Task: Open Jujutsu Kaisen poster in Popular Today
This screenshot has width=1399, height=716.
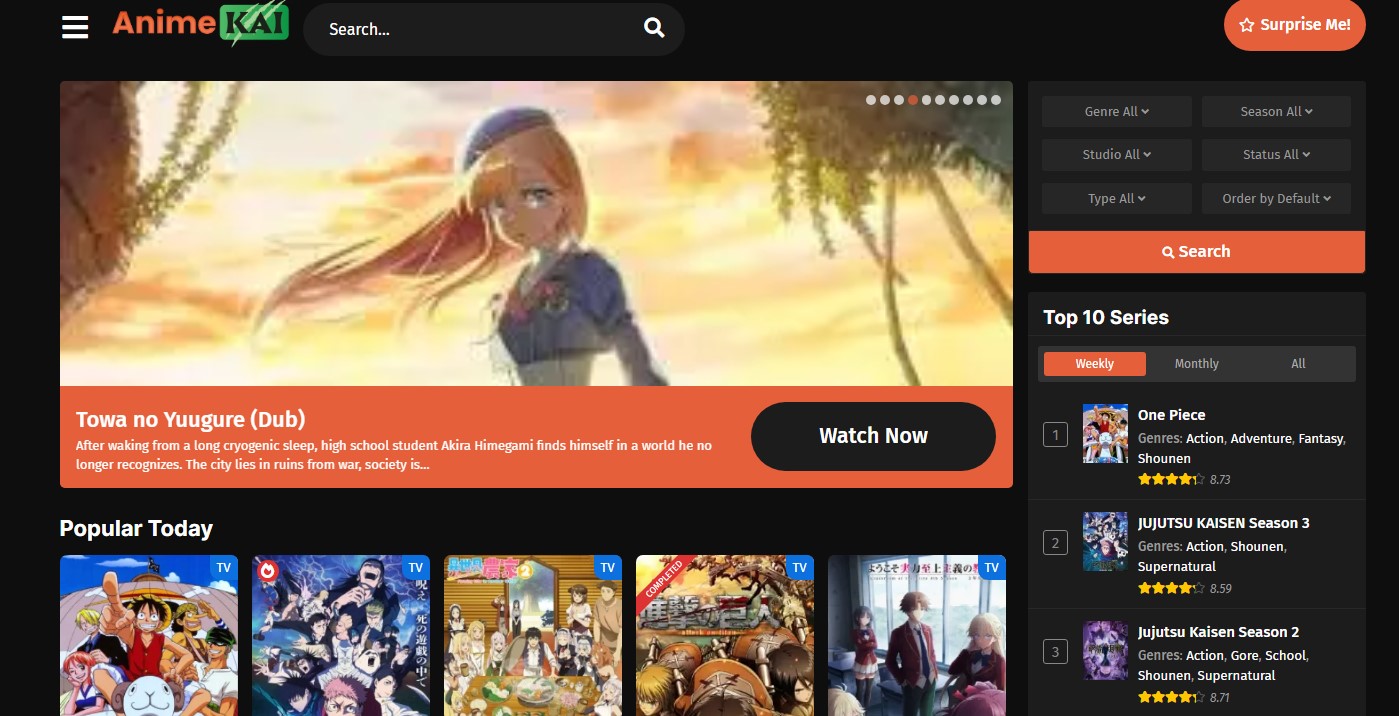Action: click(x=341, y=636)
